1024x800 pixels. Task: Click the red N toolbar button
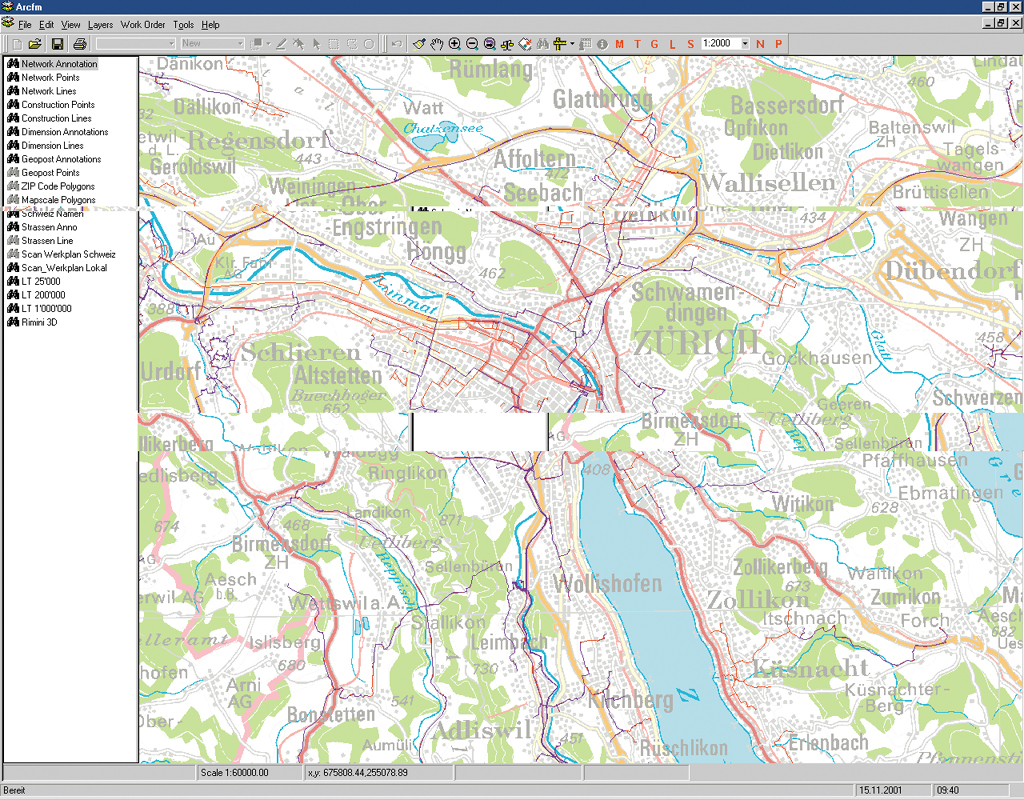(x=760, y=44)
